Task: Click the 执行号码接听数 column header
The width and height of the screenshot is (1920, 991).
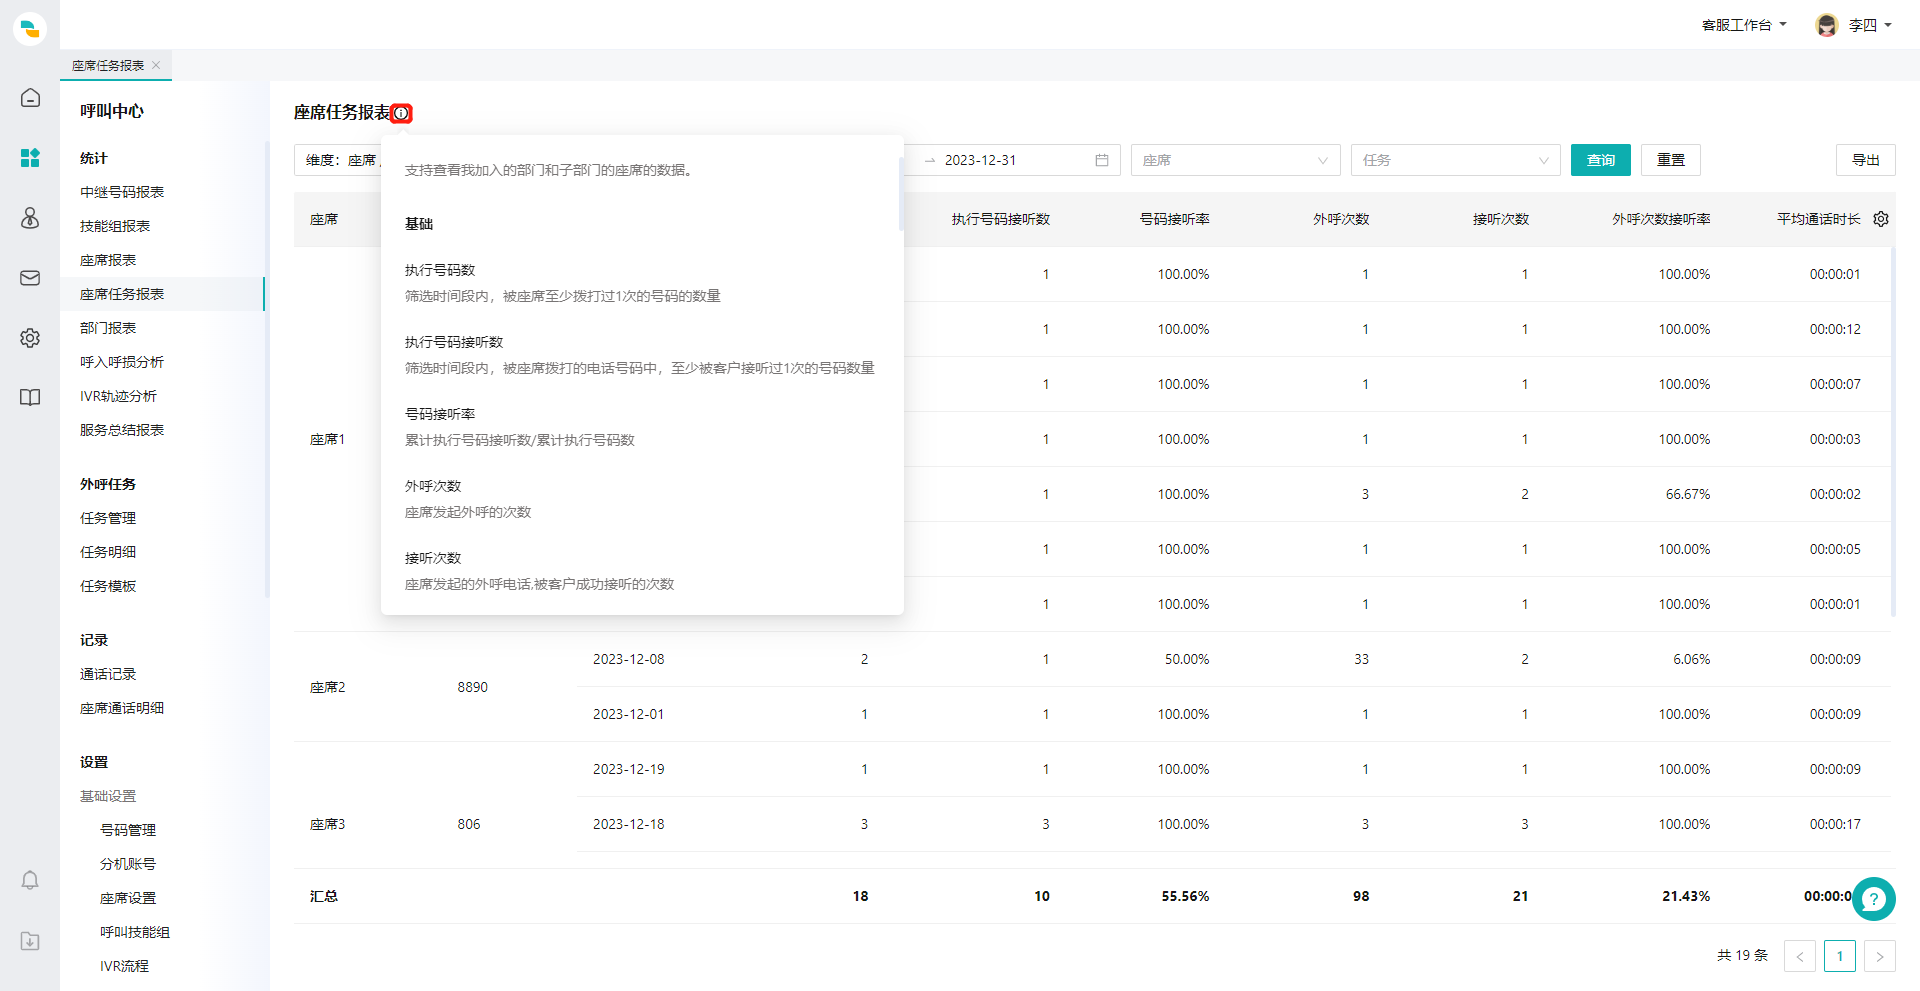Action: pos(1000,219)
